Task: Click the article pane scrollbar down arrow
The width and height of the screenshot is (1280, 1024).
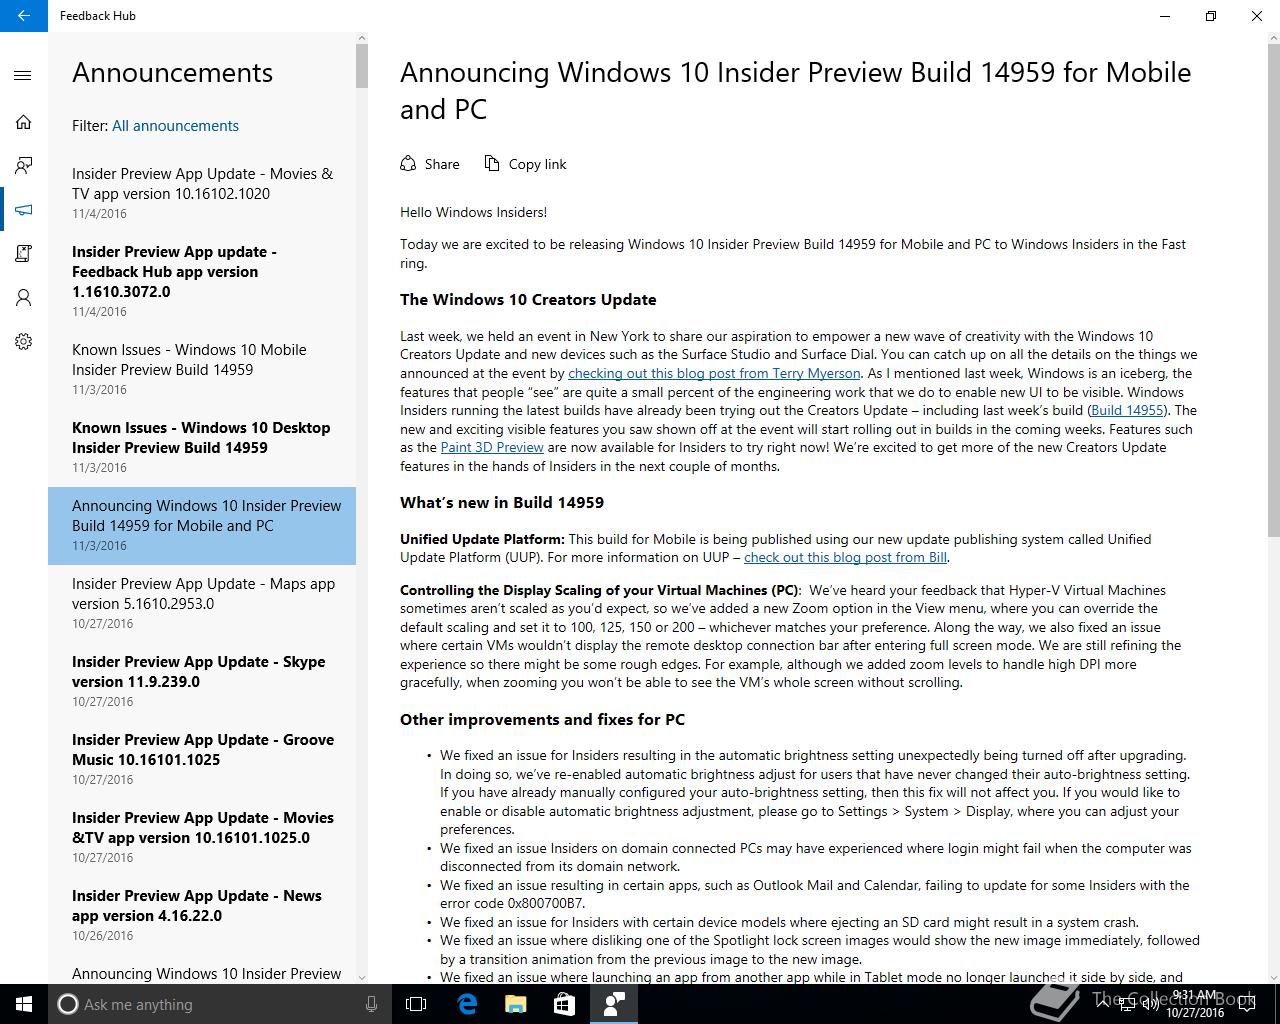Action: [x=1273, y=976]
